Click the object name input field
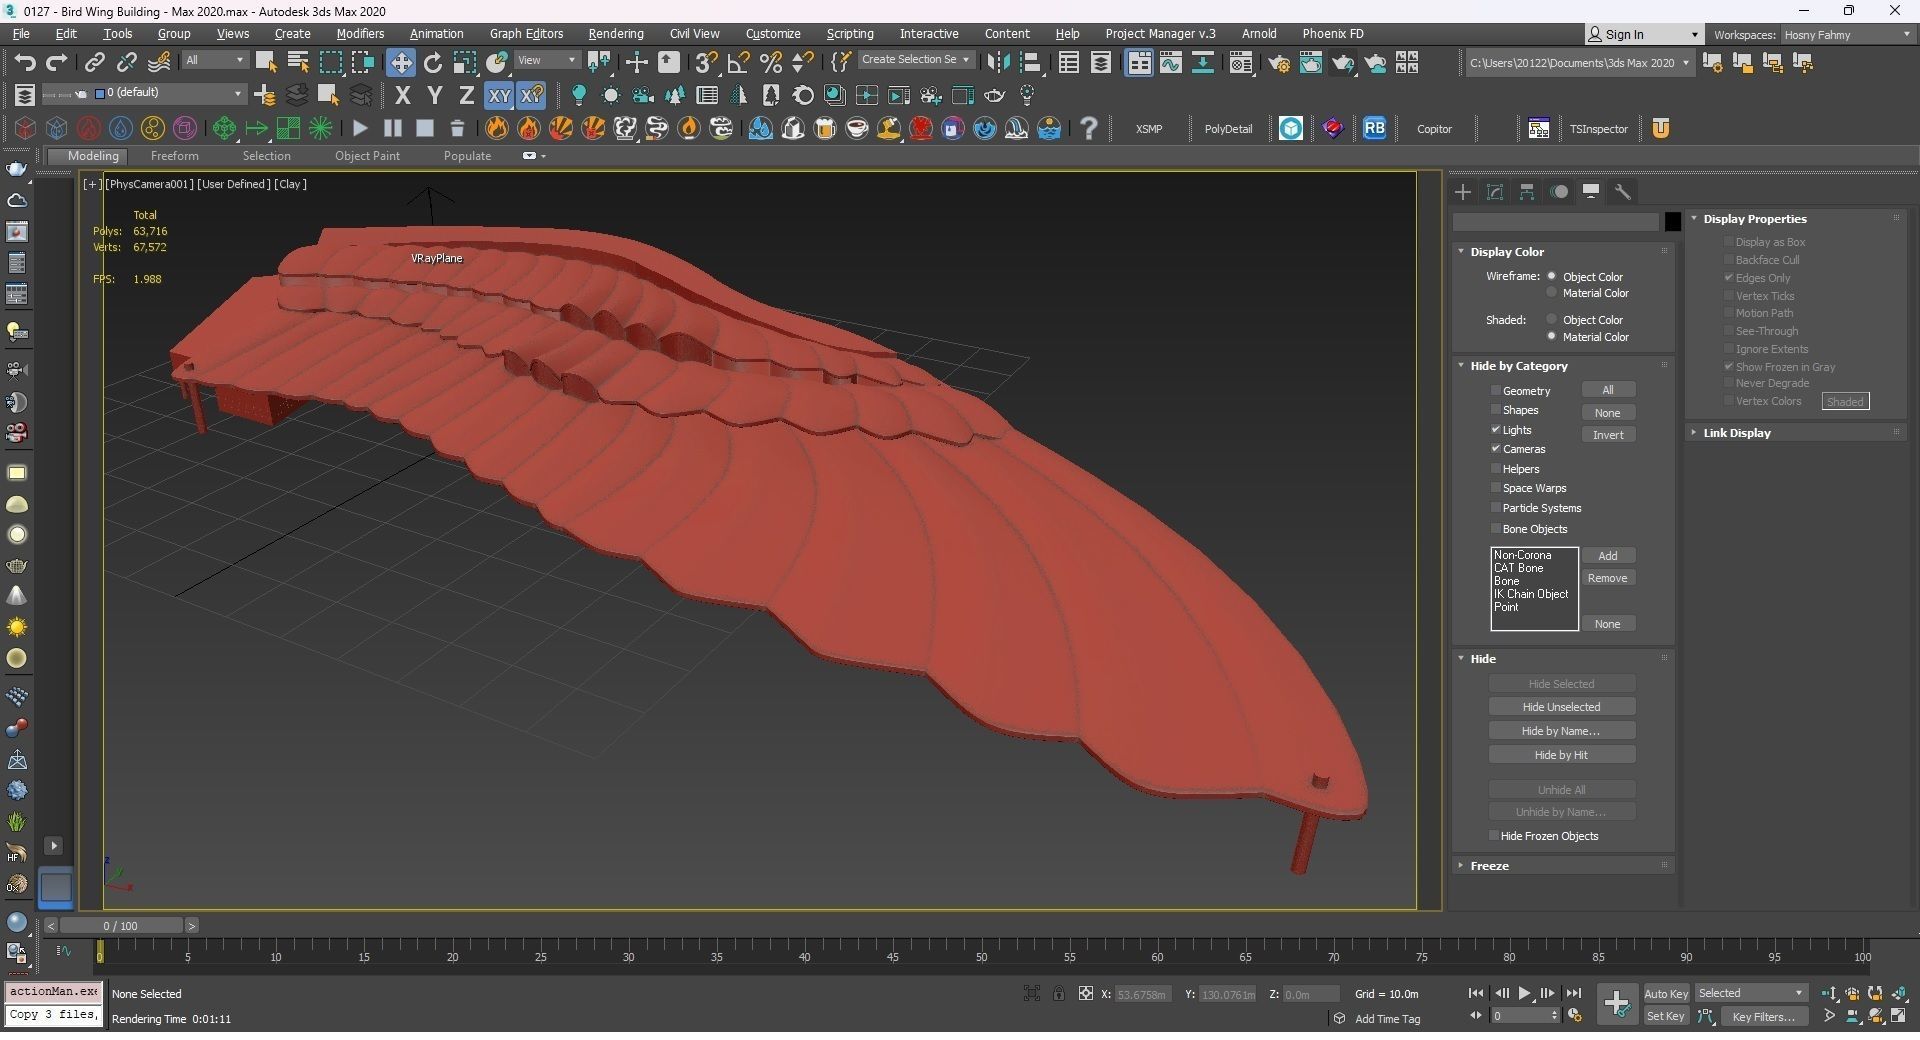Viewport: 1920px width, 1040px height. pos(1556,221)
